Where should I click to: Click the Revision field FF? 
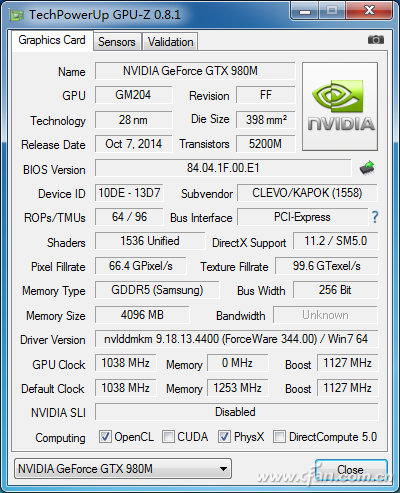coord(266,95)
